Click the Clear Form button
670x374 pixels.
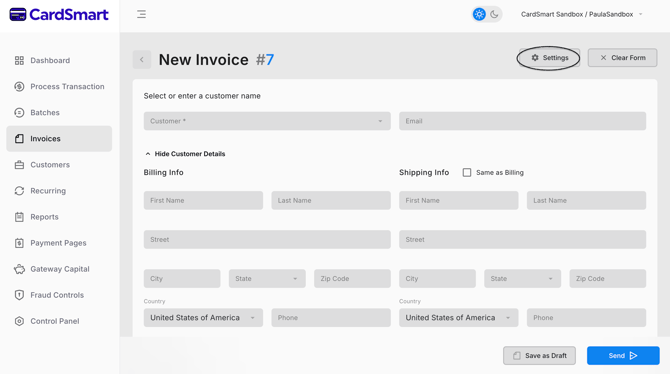point(623,58)
